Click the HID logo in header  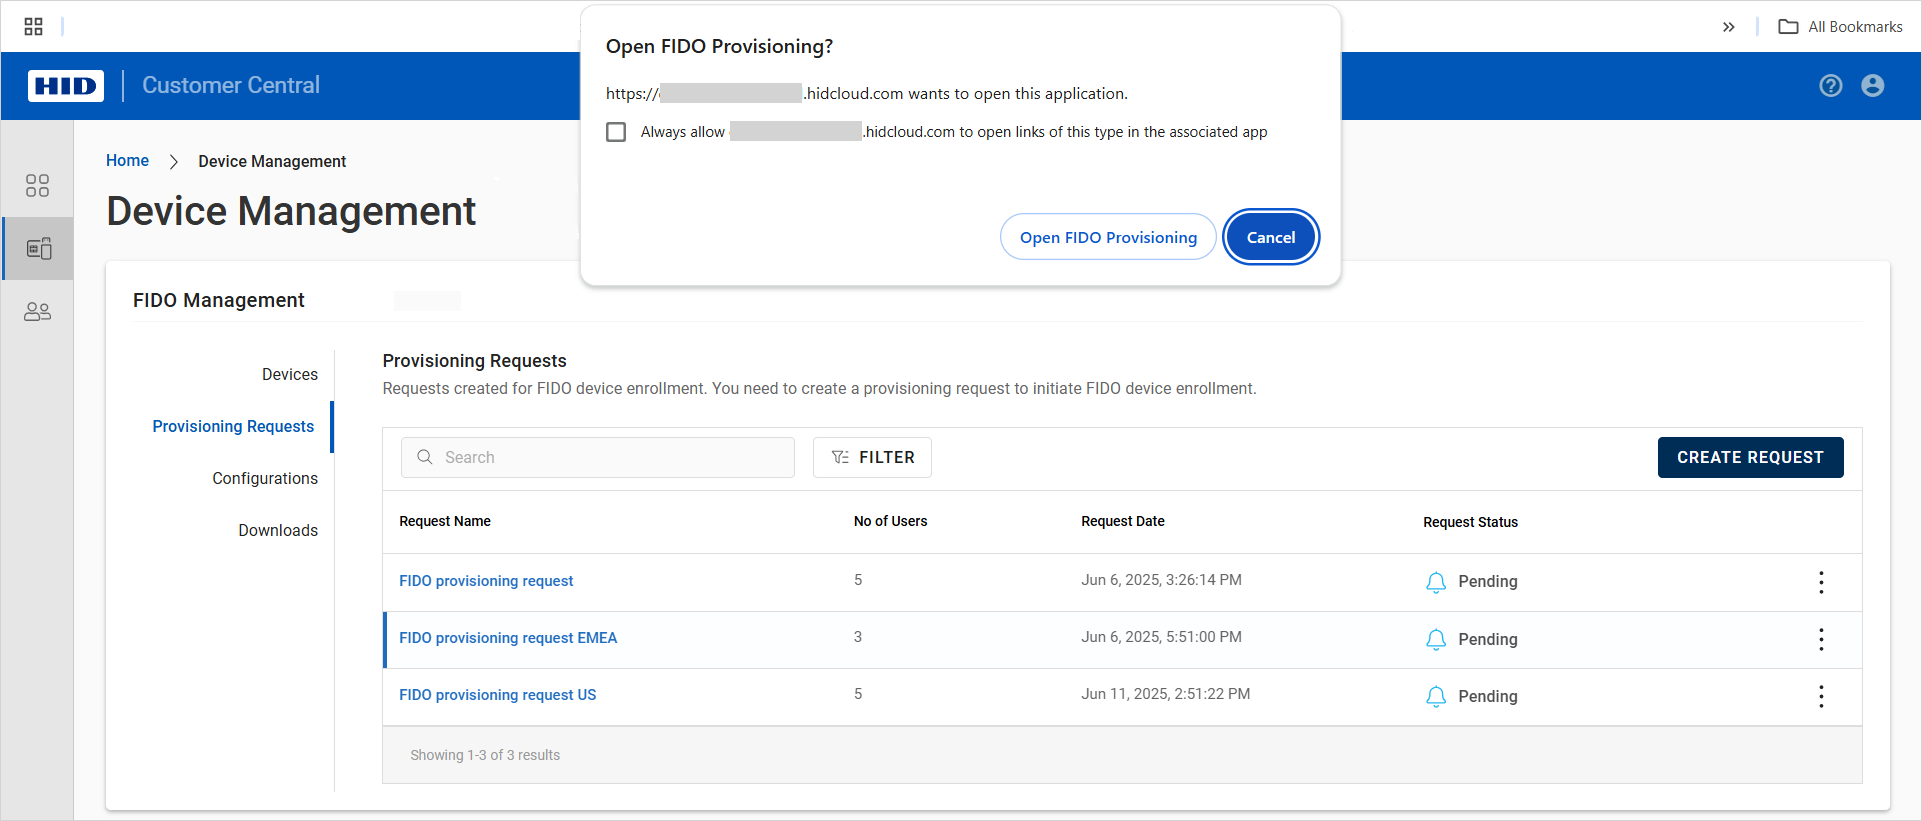click(x=66, y=86)
